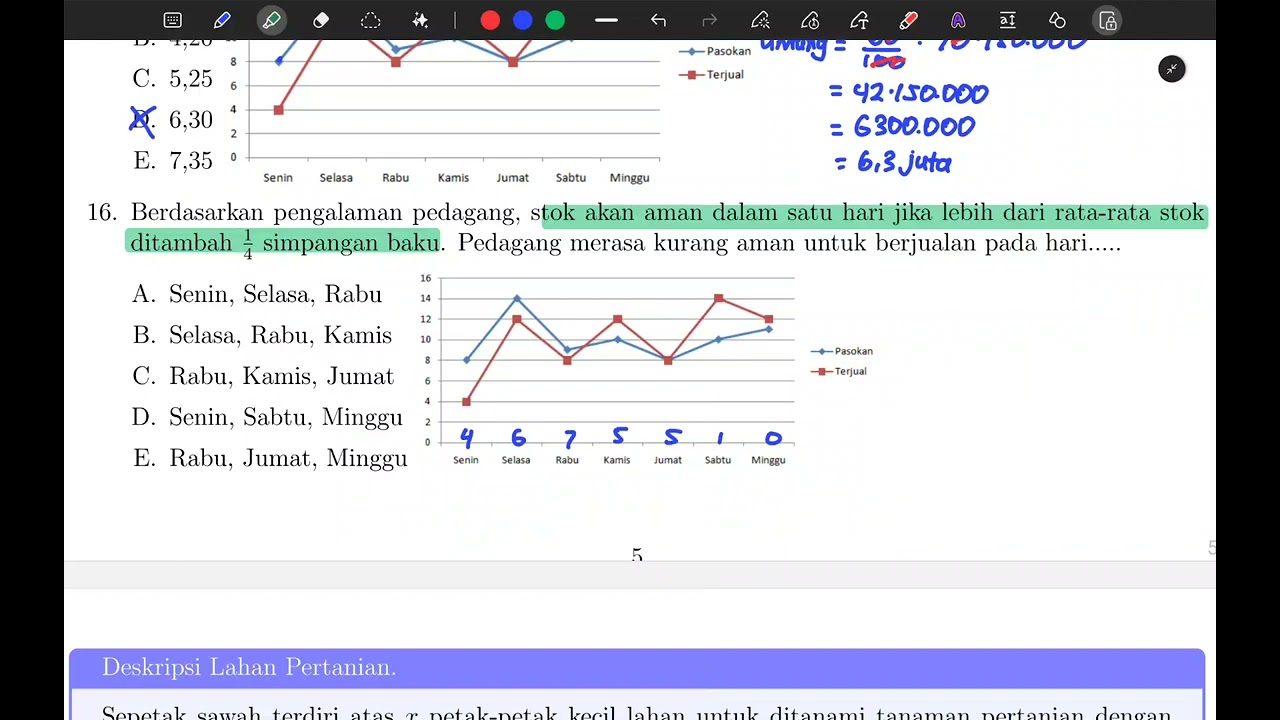Select the pen-with-sparkle handwriting tool
The width and height of the screenshot is (1280, 720).
point(760,20)
